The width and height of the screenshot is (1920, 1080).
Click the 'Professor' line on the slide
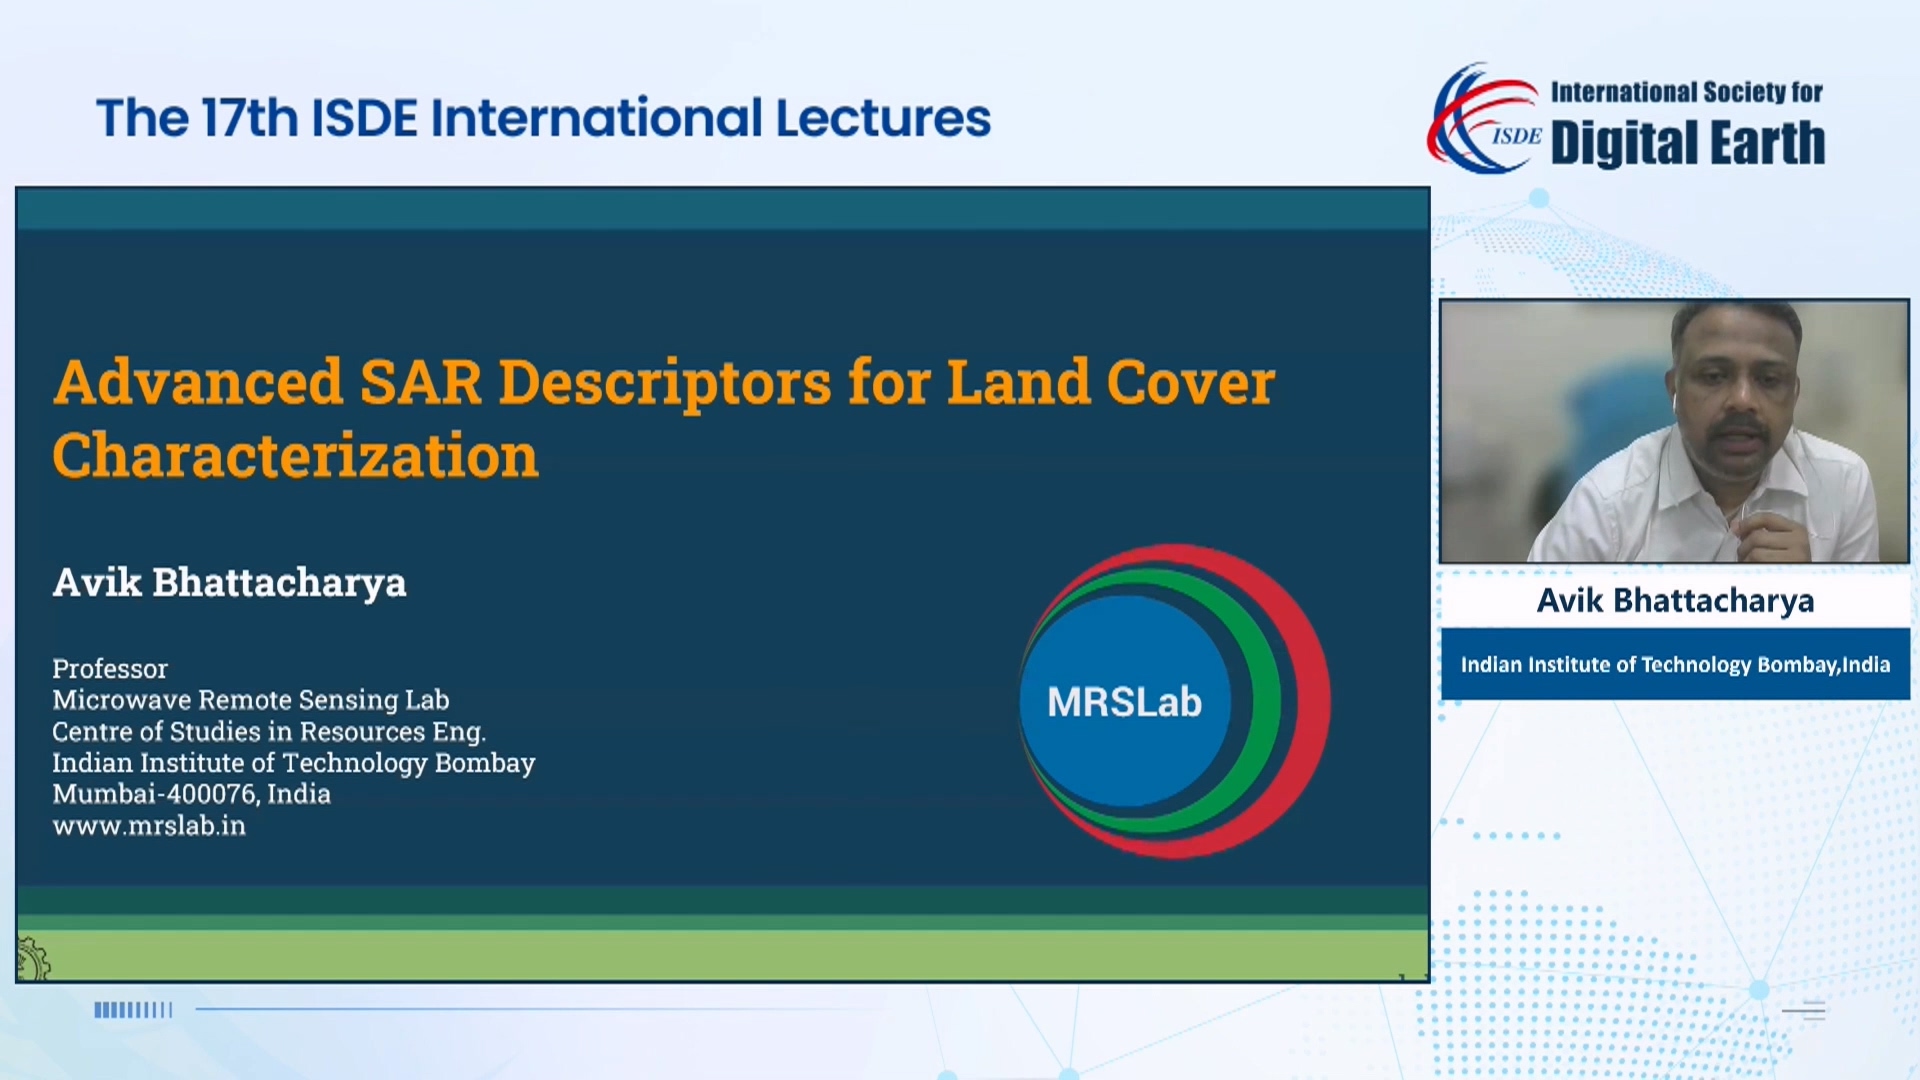110,668
